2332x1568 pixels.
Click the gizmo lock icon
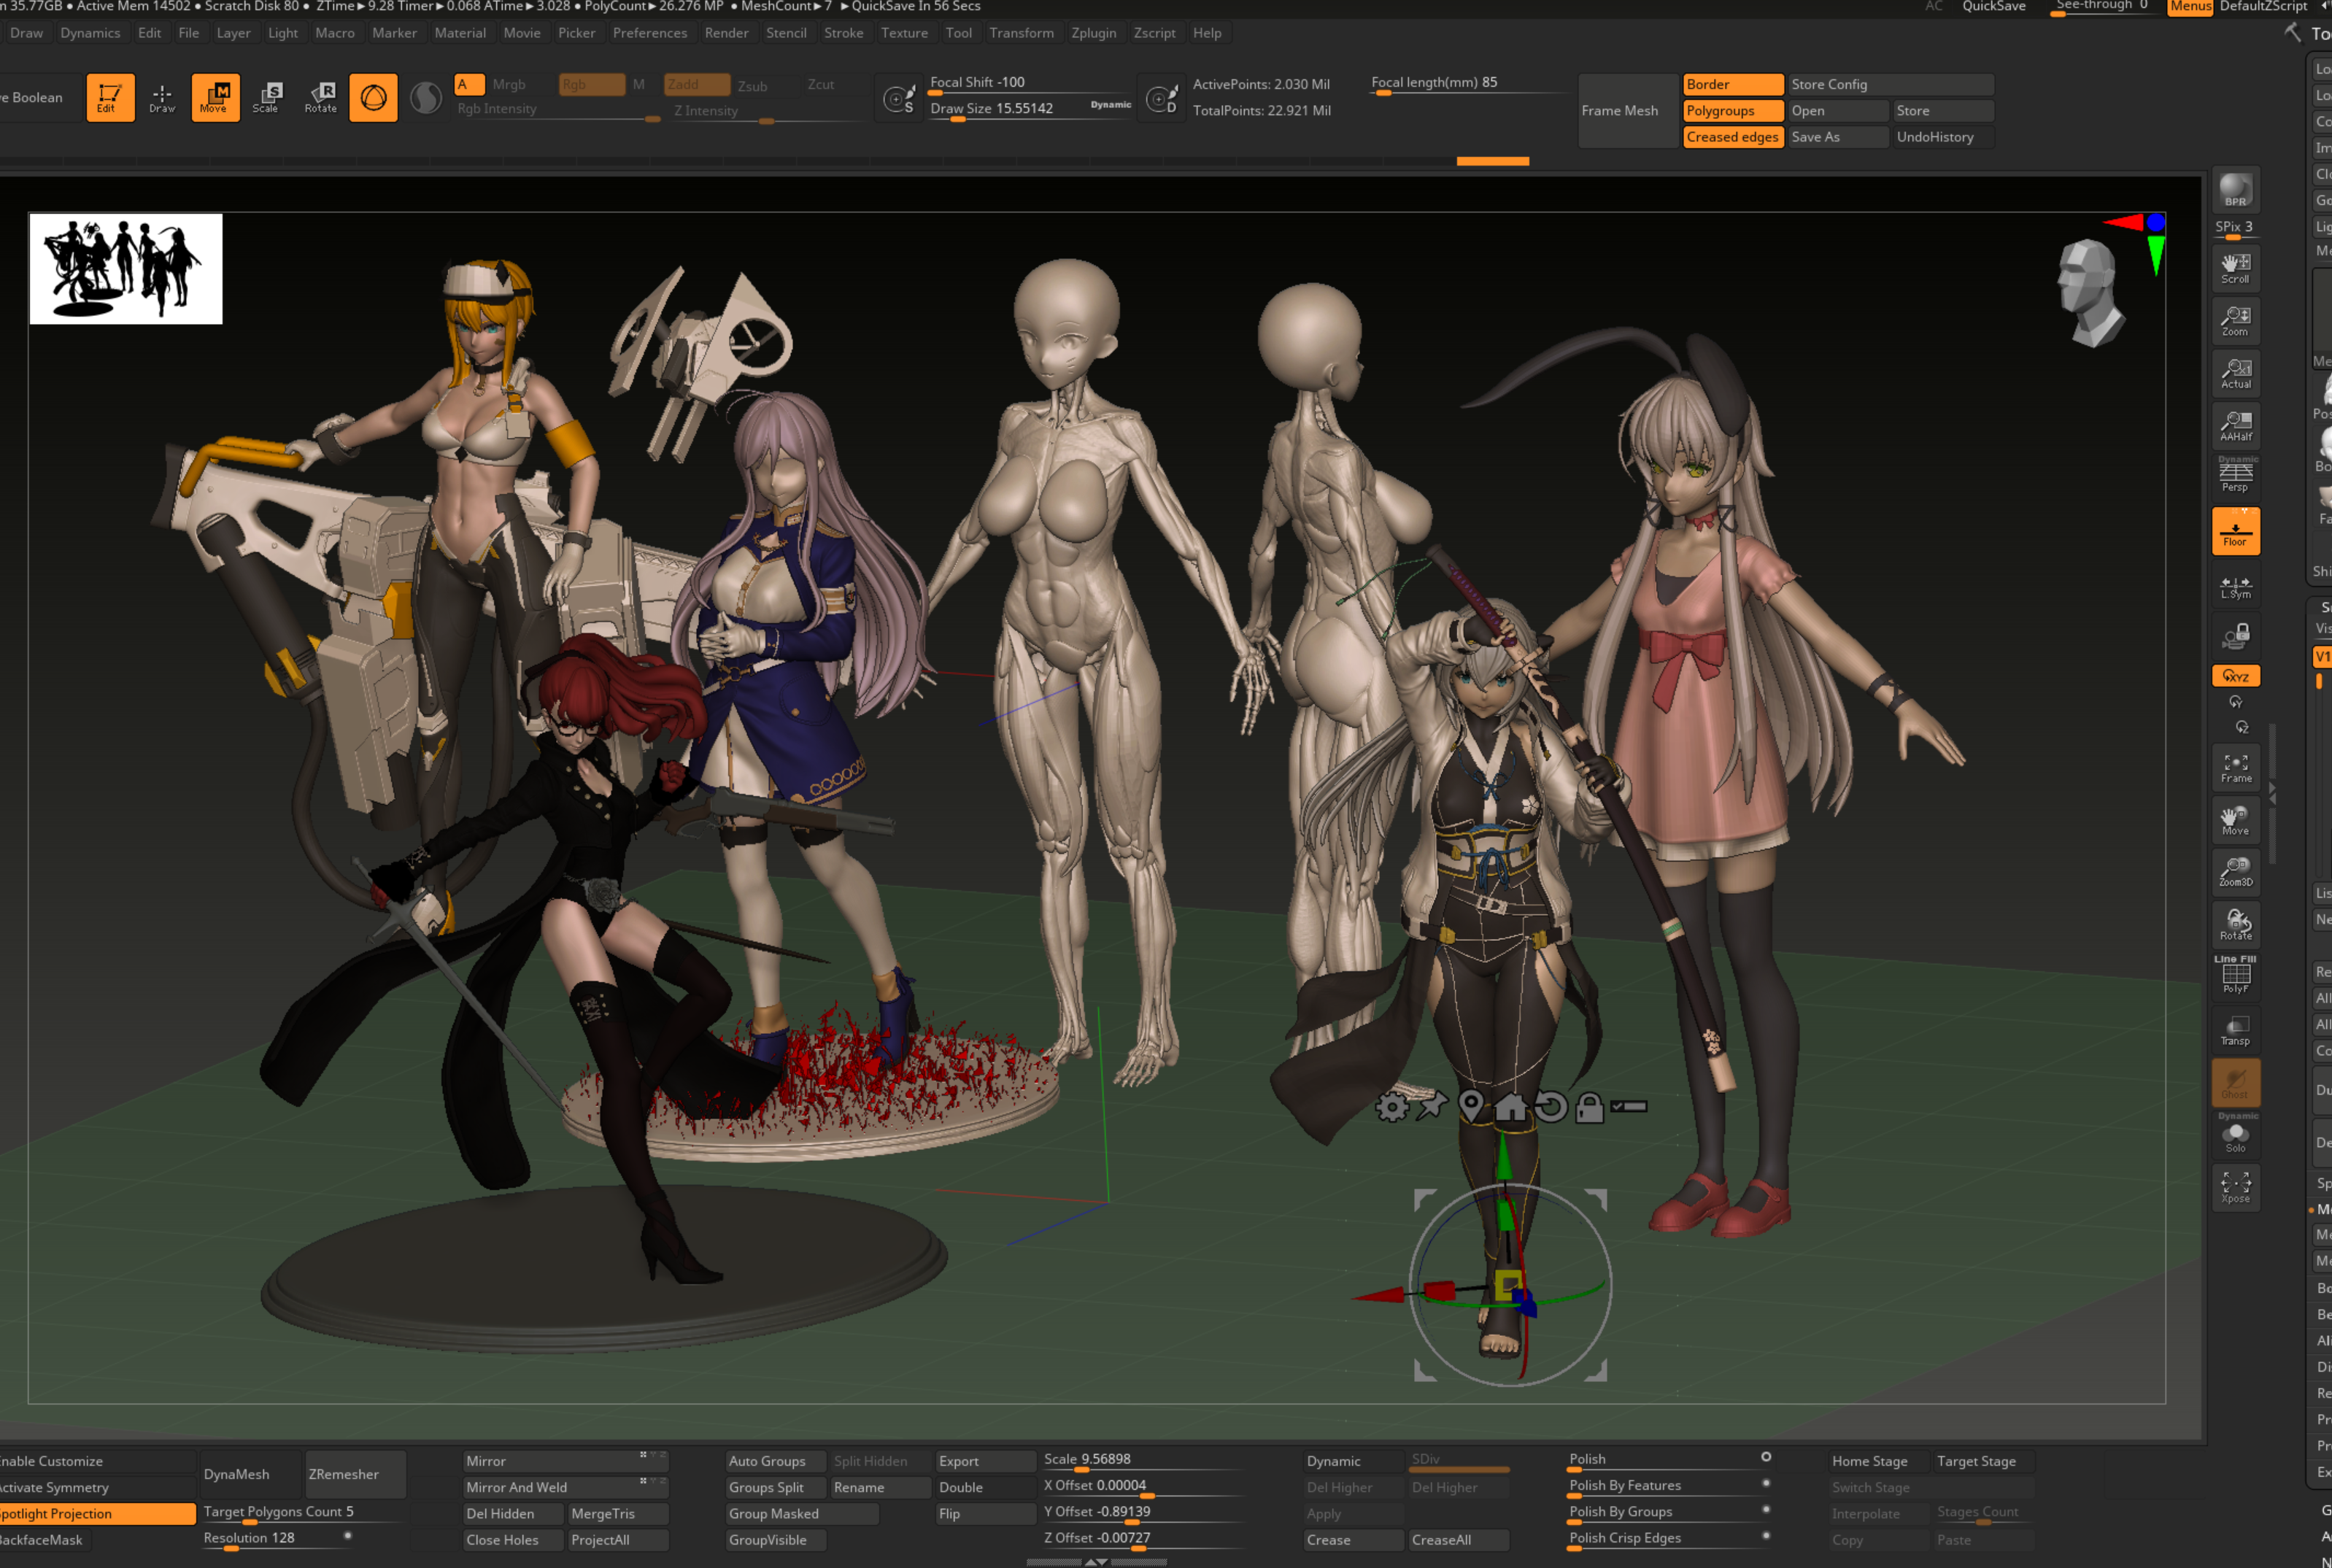[1589, 1107]
